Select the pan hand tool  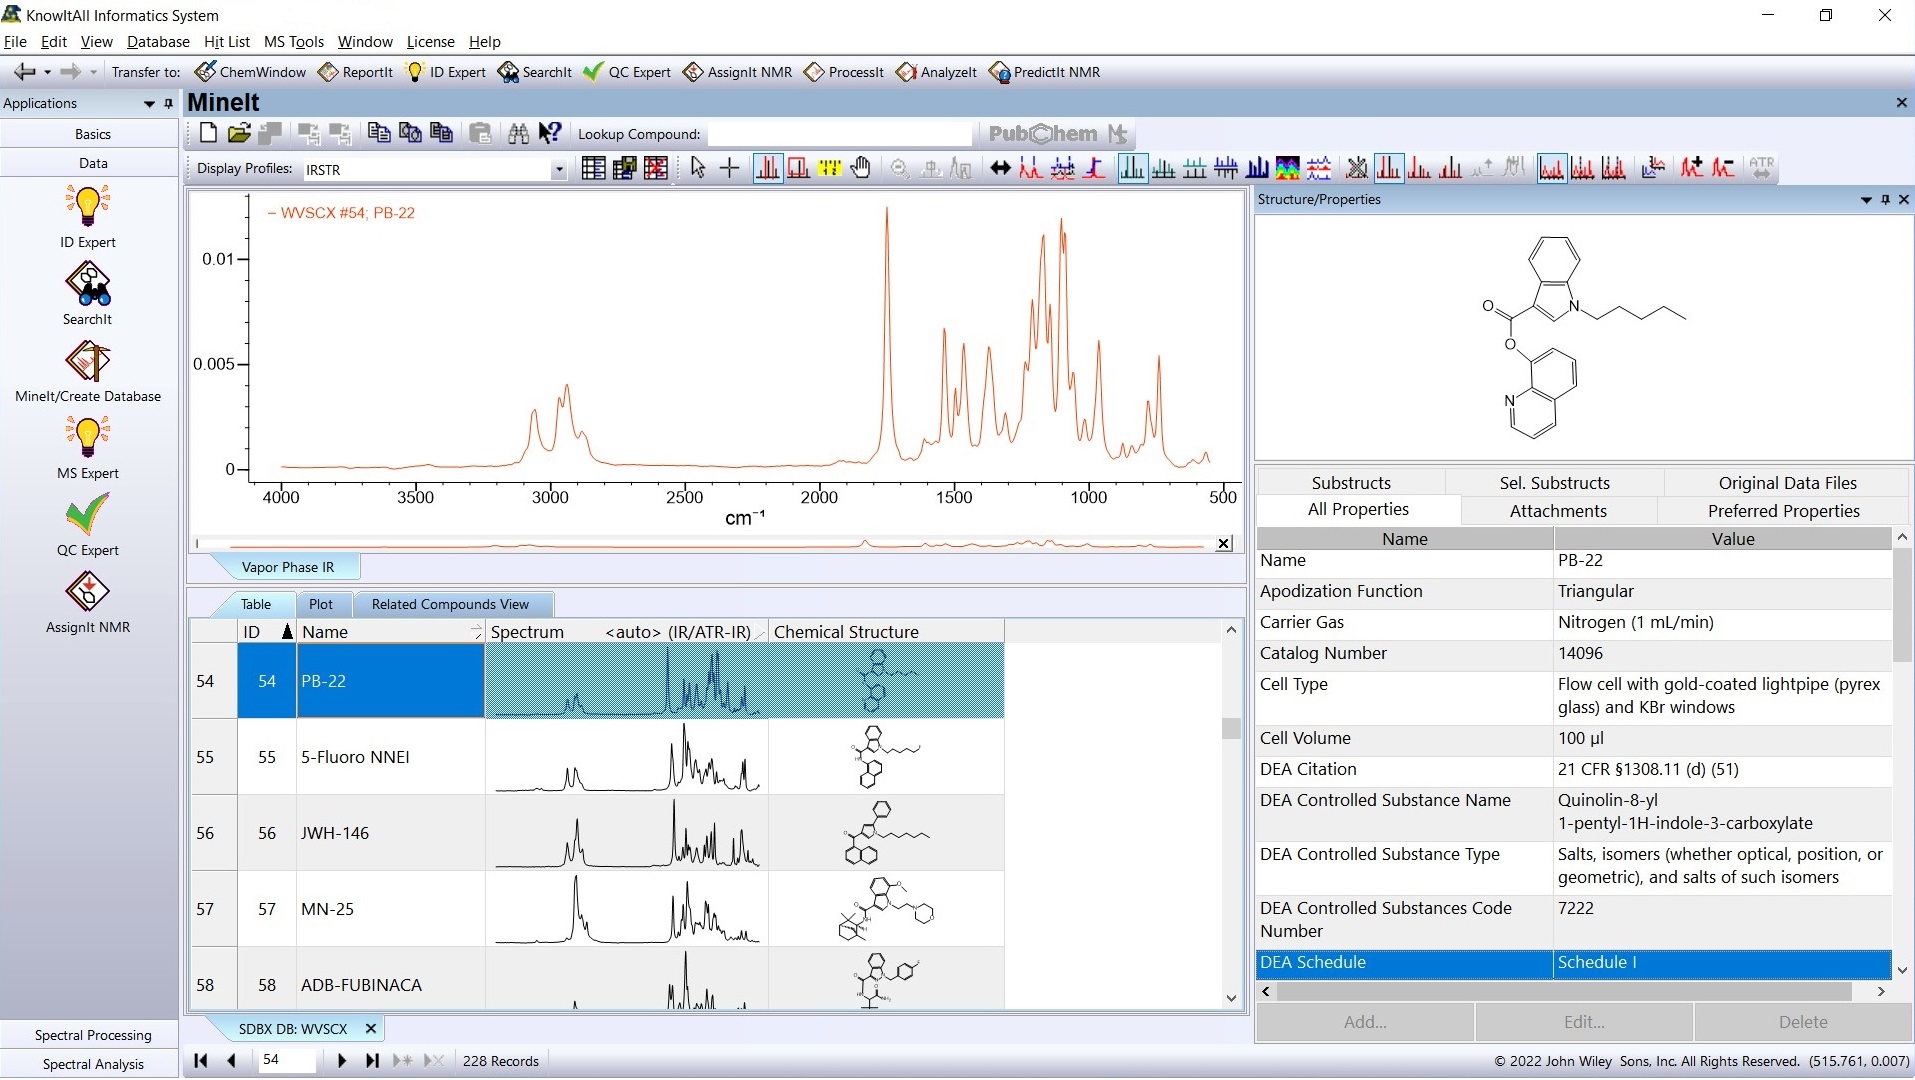coord(861,168)
